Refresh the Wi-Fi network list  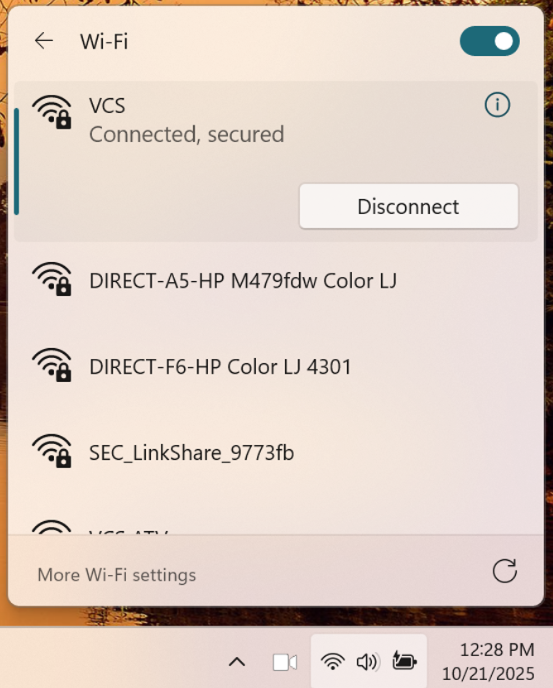(x=505, y=571)
